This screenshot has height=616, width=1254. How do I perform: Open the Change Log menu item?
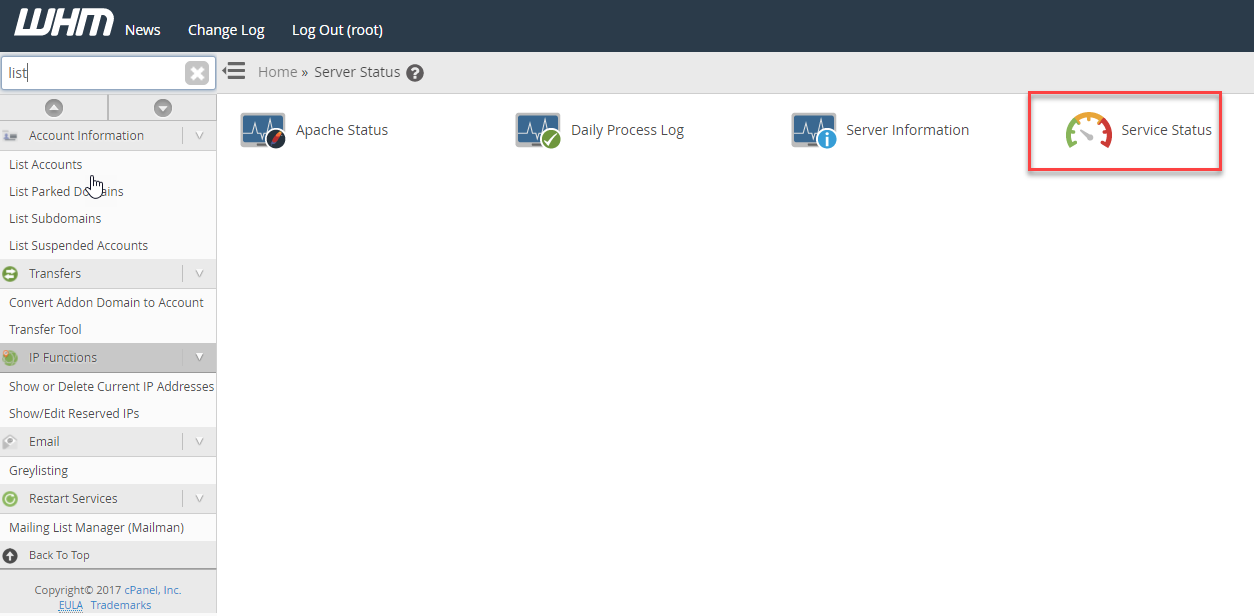tap(226, 30)
